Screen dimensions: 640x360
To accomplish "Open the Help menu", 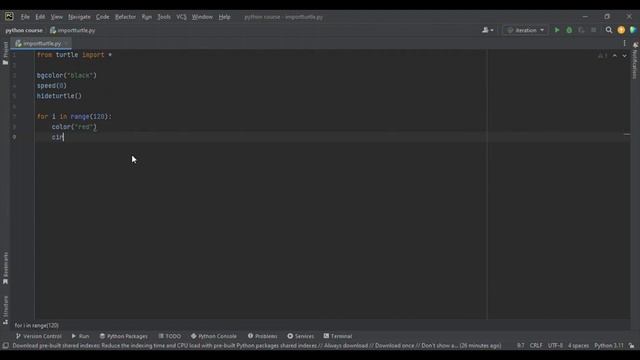I will (x=224, y=17).
